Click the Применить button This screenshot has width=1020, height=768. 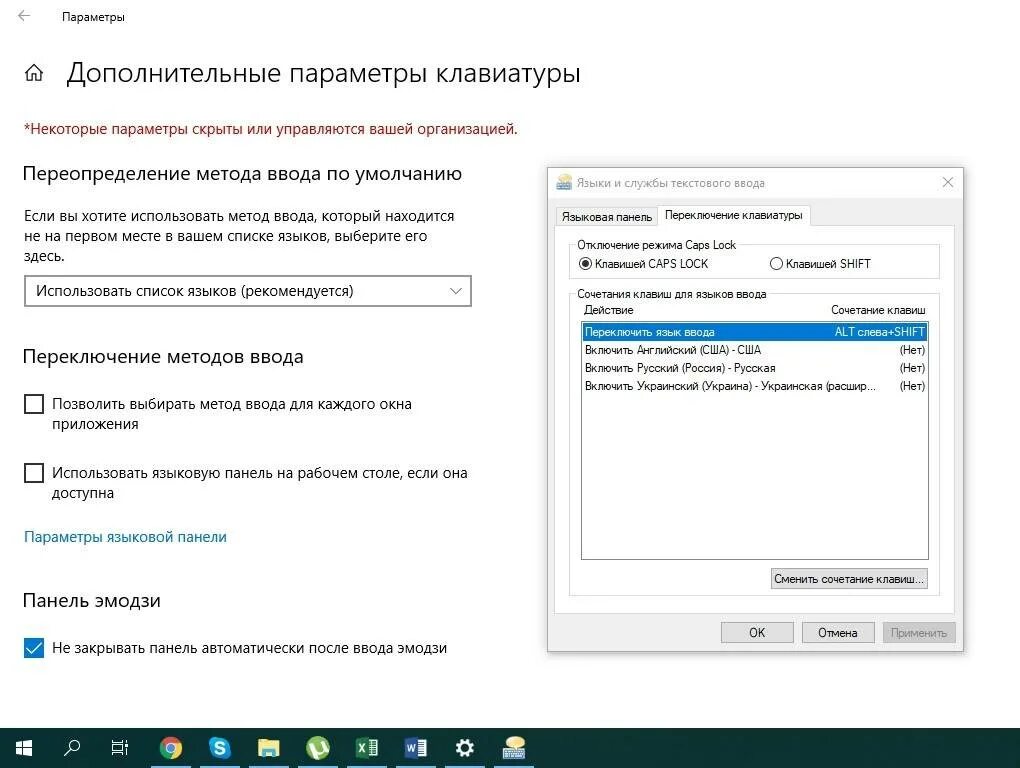coord(919,633)
